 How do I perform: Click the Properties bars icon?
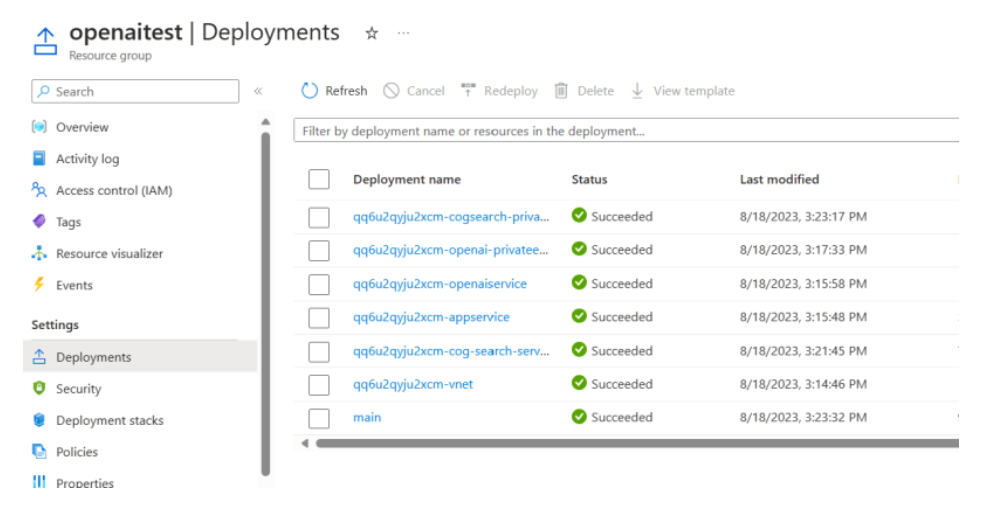[x=39, y=482]
